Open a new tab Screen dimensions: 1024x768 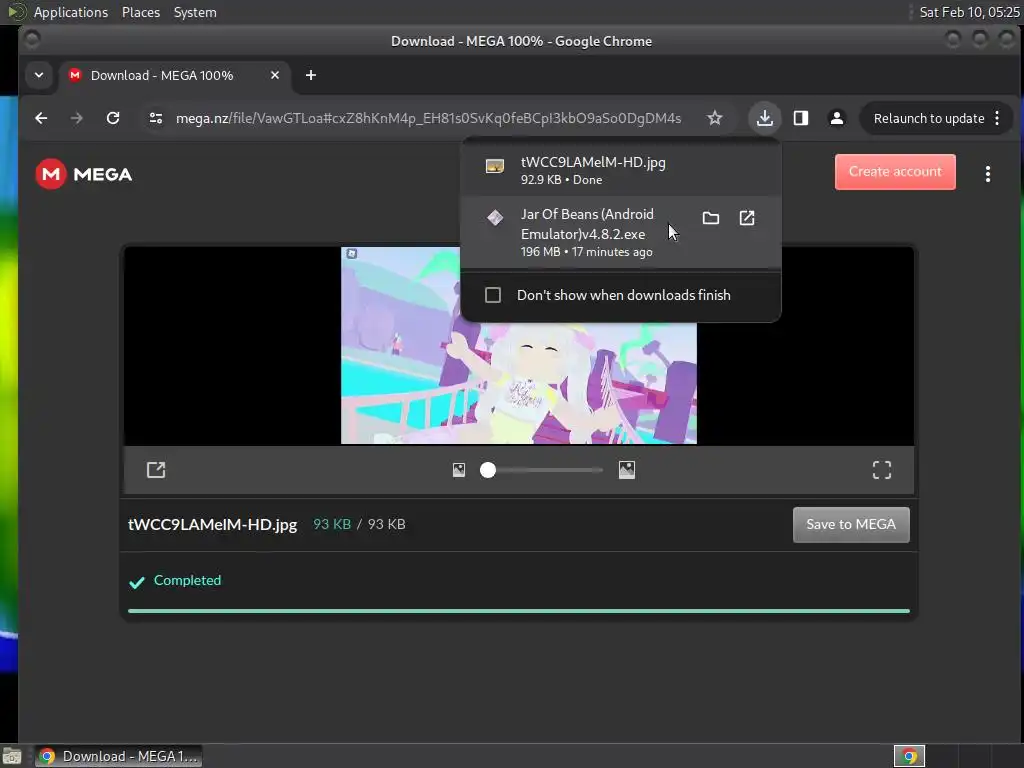pos(311,75)
